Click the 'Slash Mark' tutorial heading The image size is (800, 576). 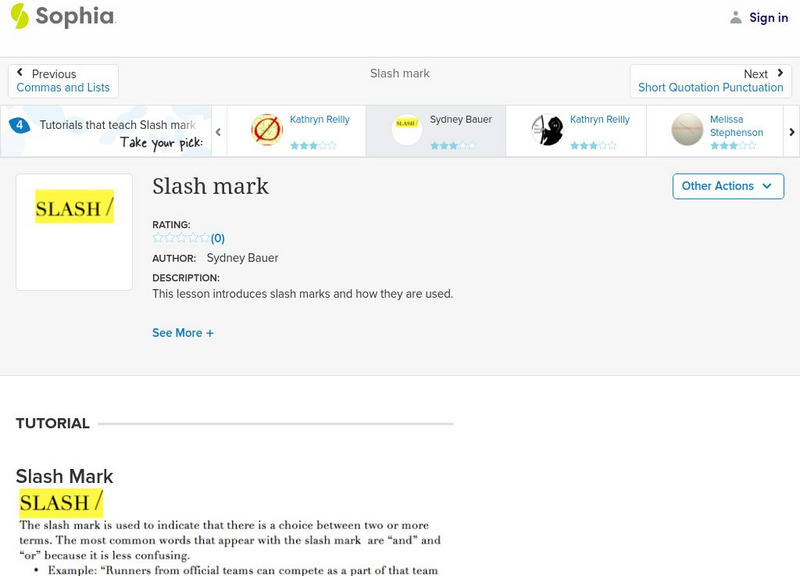64,476
